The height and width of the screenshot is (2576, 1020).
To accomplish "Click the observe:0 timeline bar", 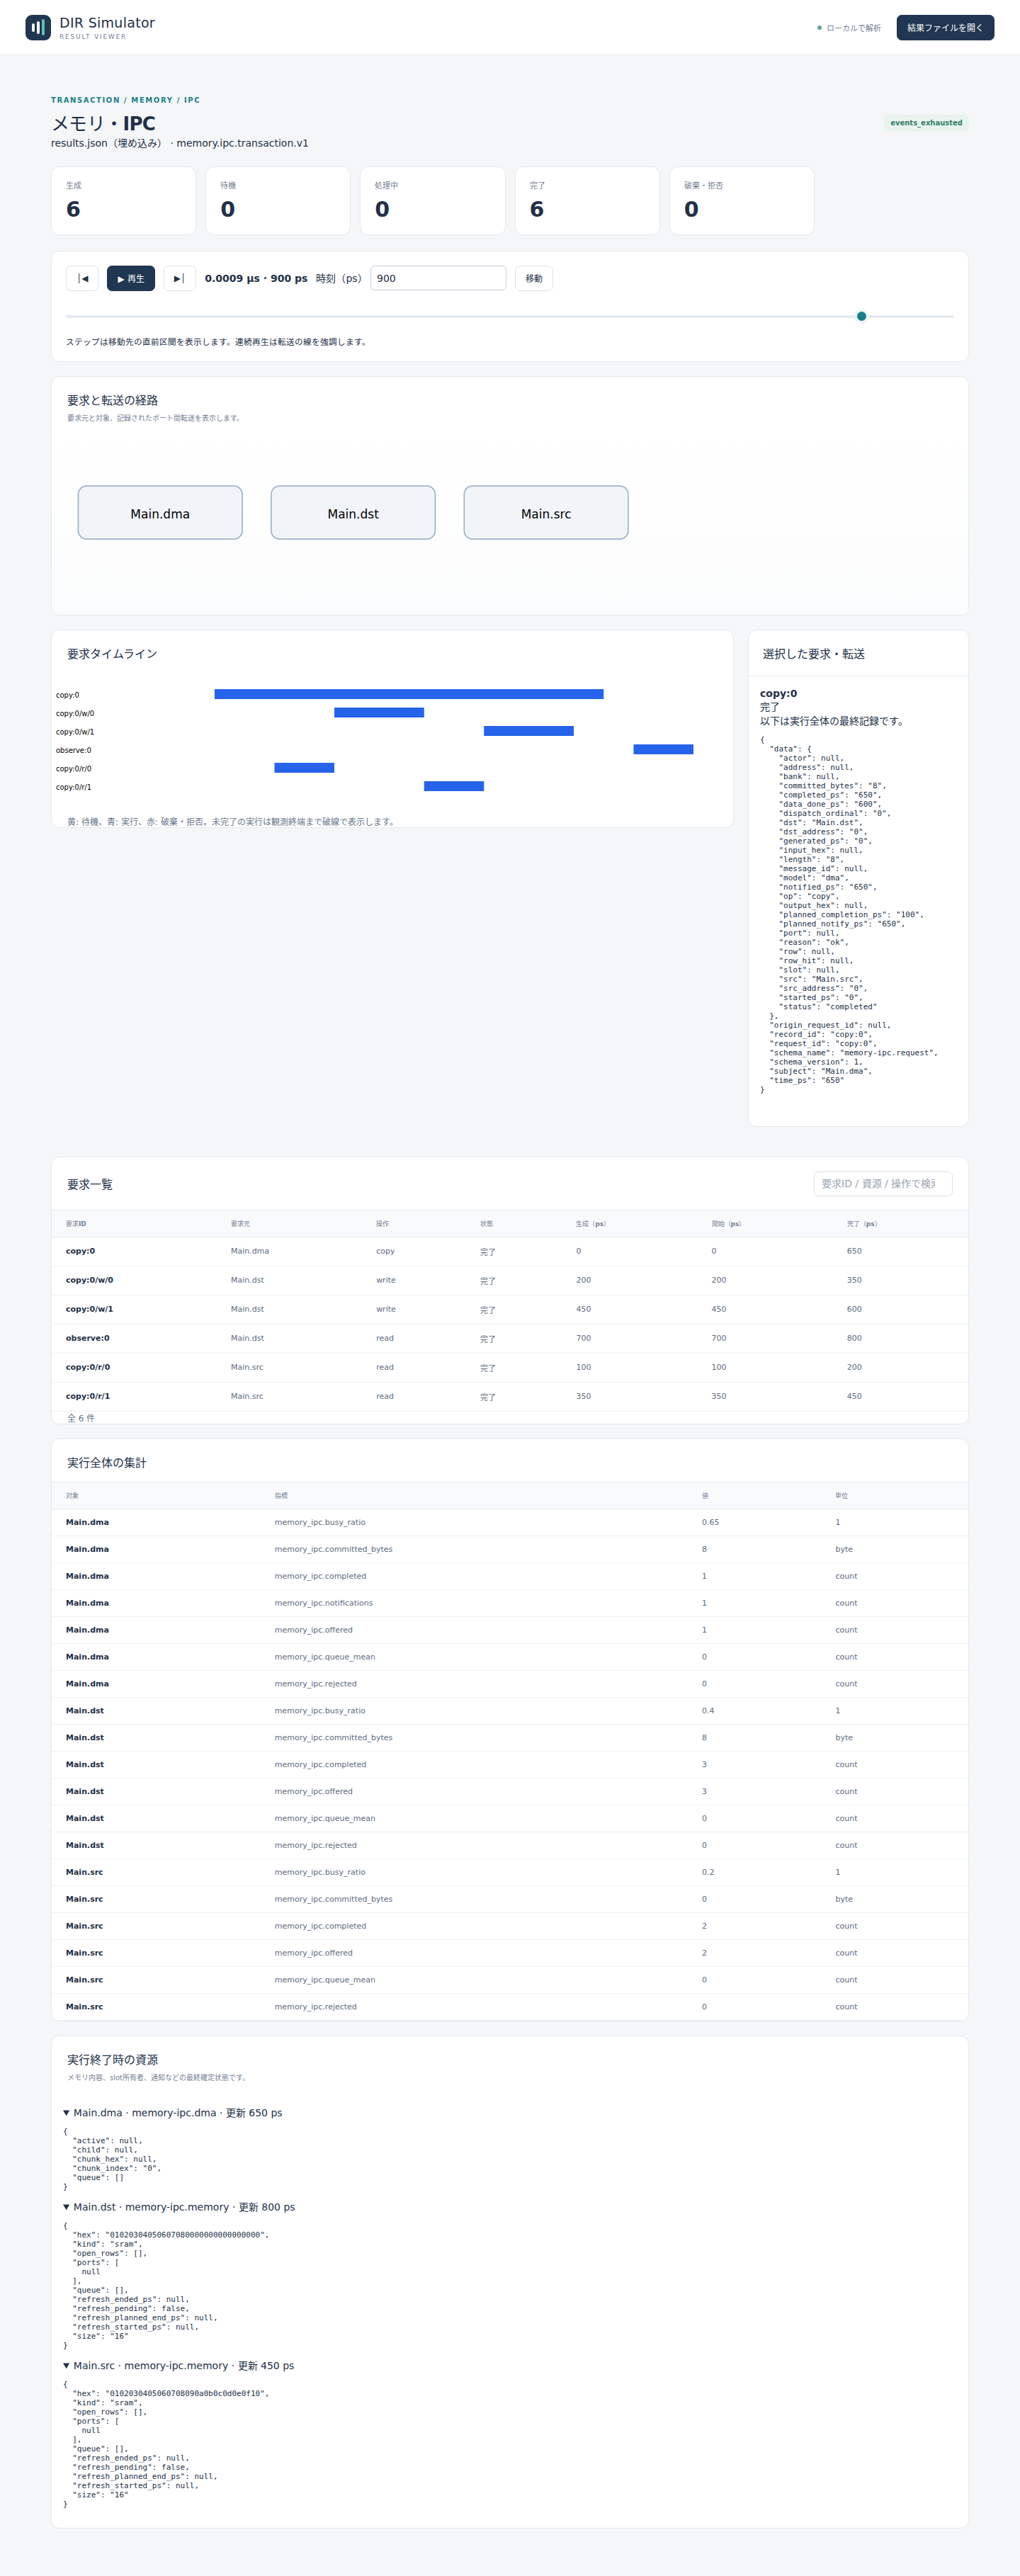I will pos(663,749).
